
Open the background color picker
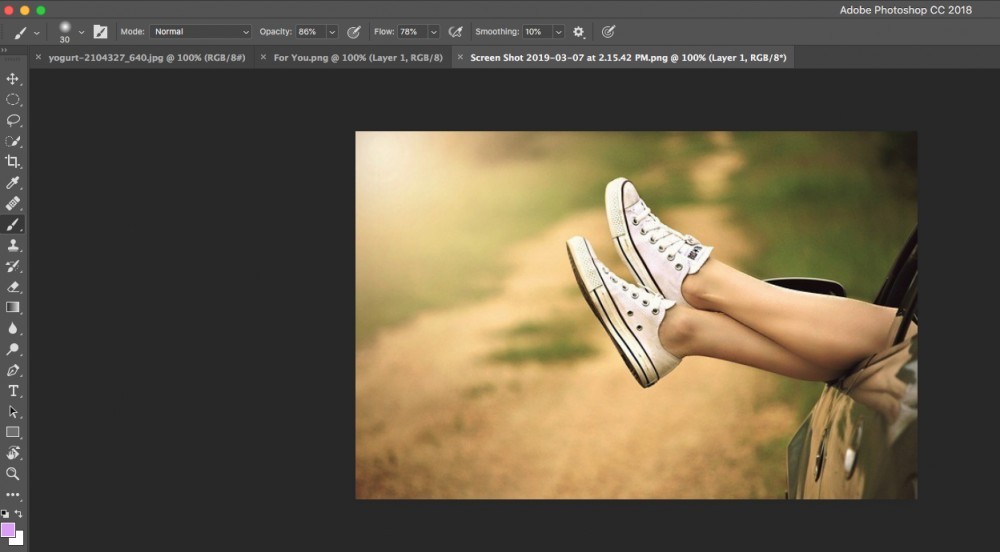pyautogui.click(x=19, y=539)
